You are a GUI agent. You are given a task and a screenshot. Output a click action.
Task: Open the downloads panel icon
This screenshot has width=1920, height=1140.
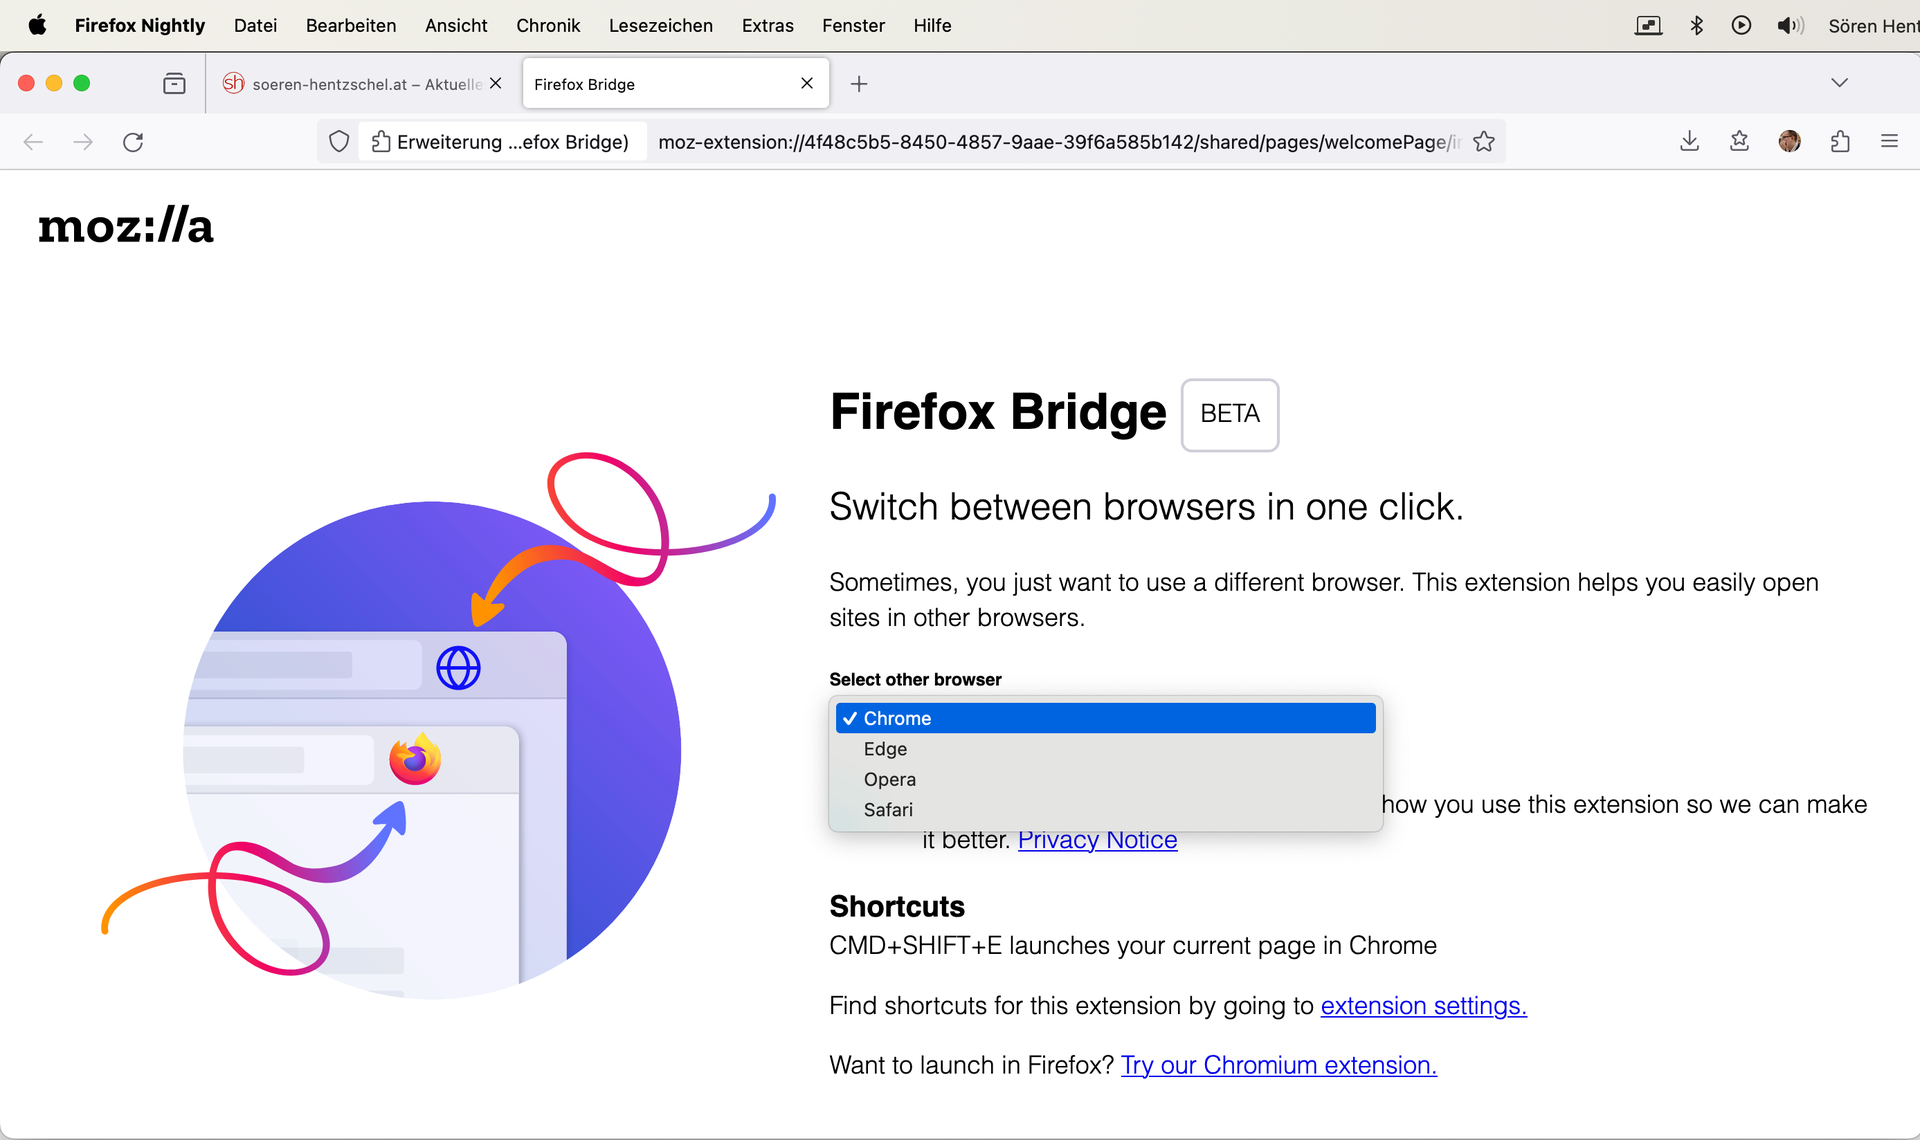(x=1689, y=142)
